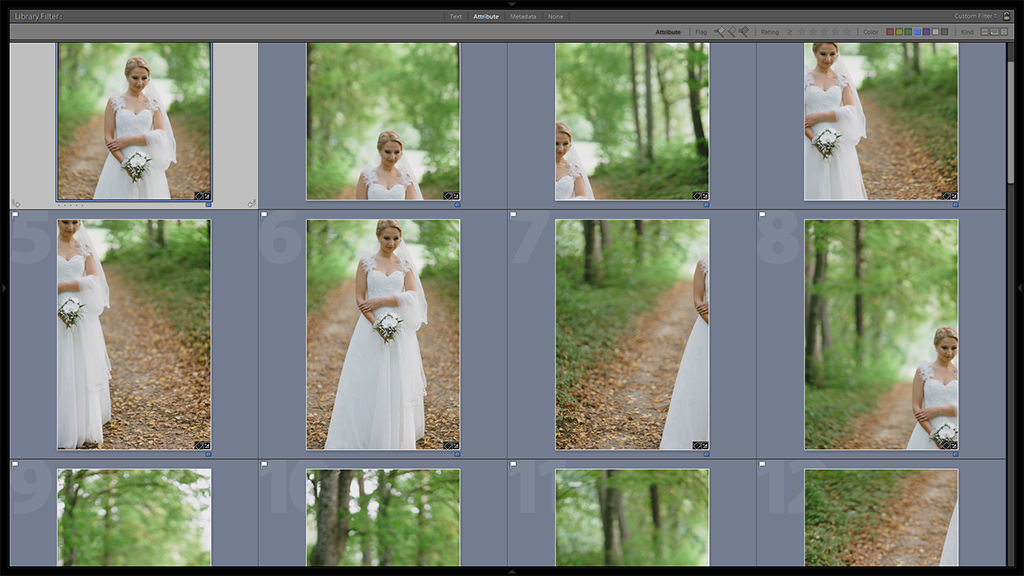Image resolution: width=1024 pixels, height=576 pixels.
Task: Click blue color label under first photo
Action: pos(208,204)
